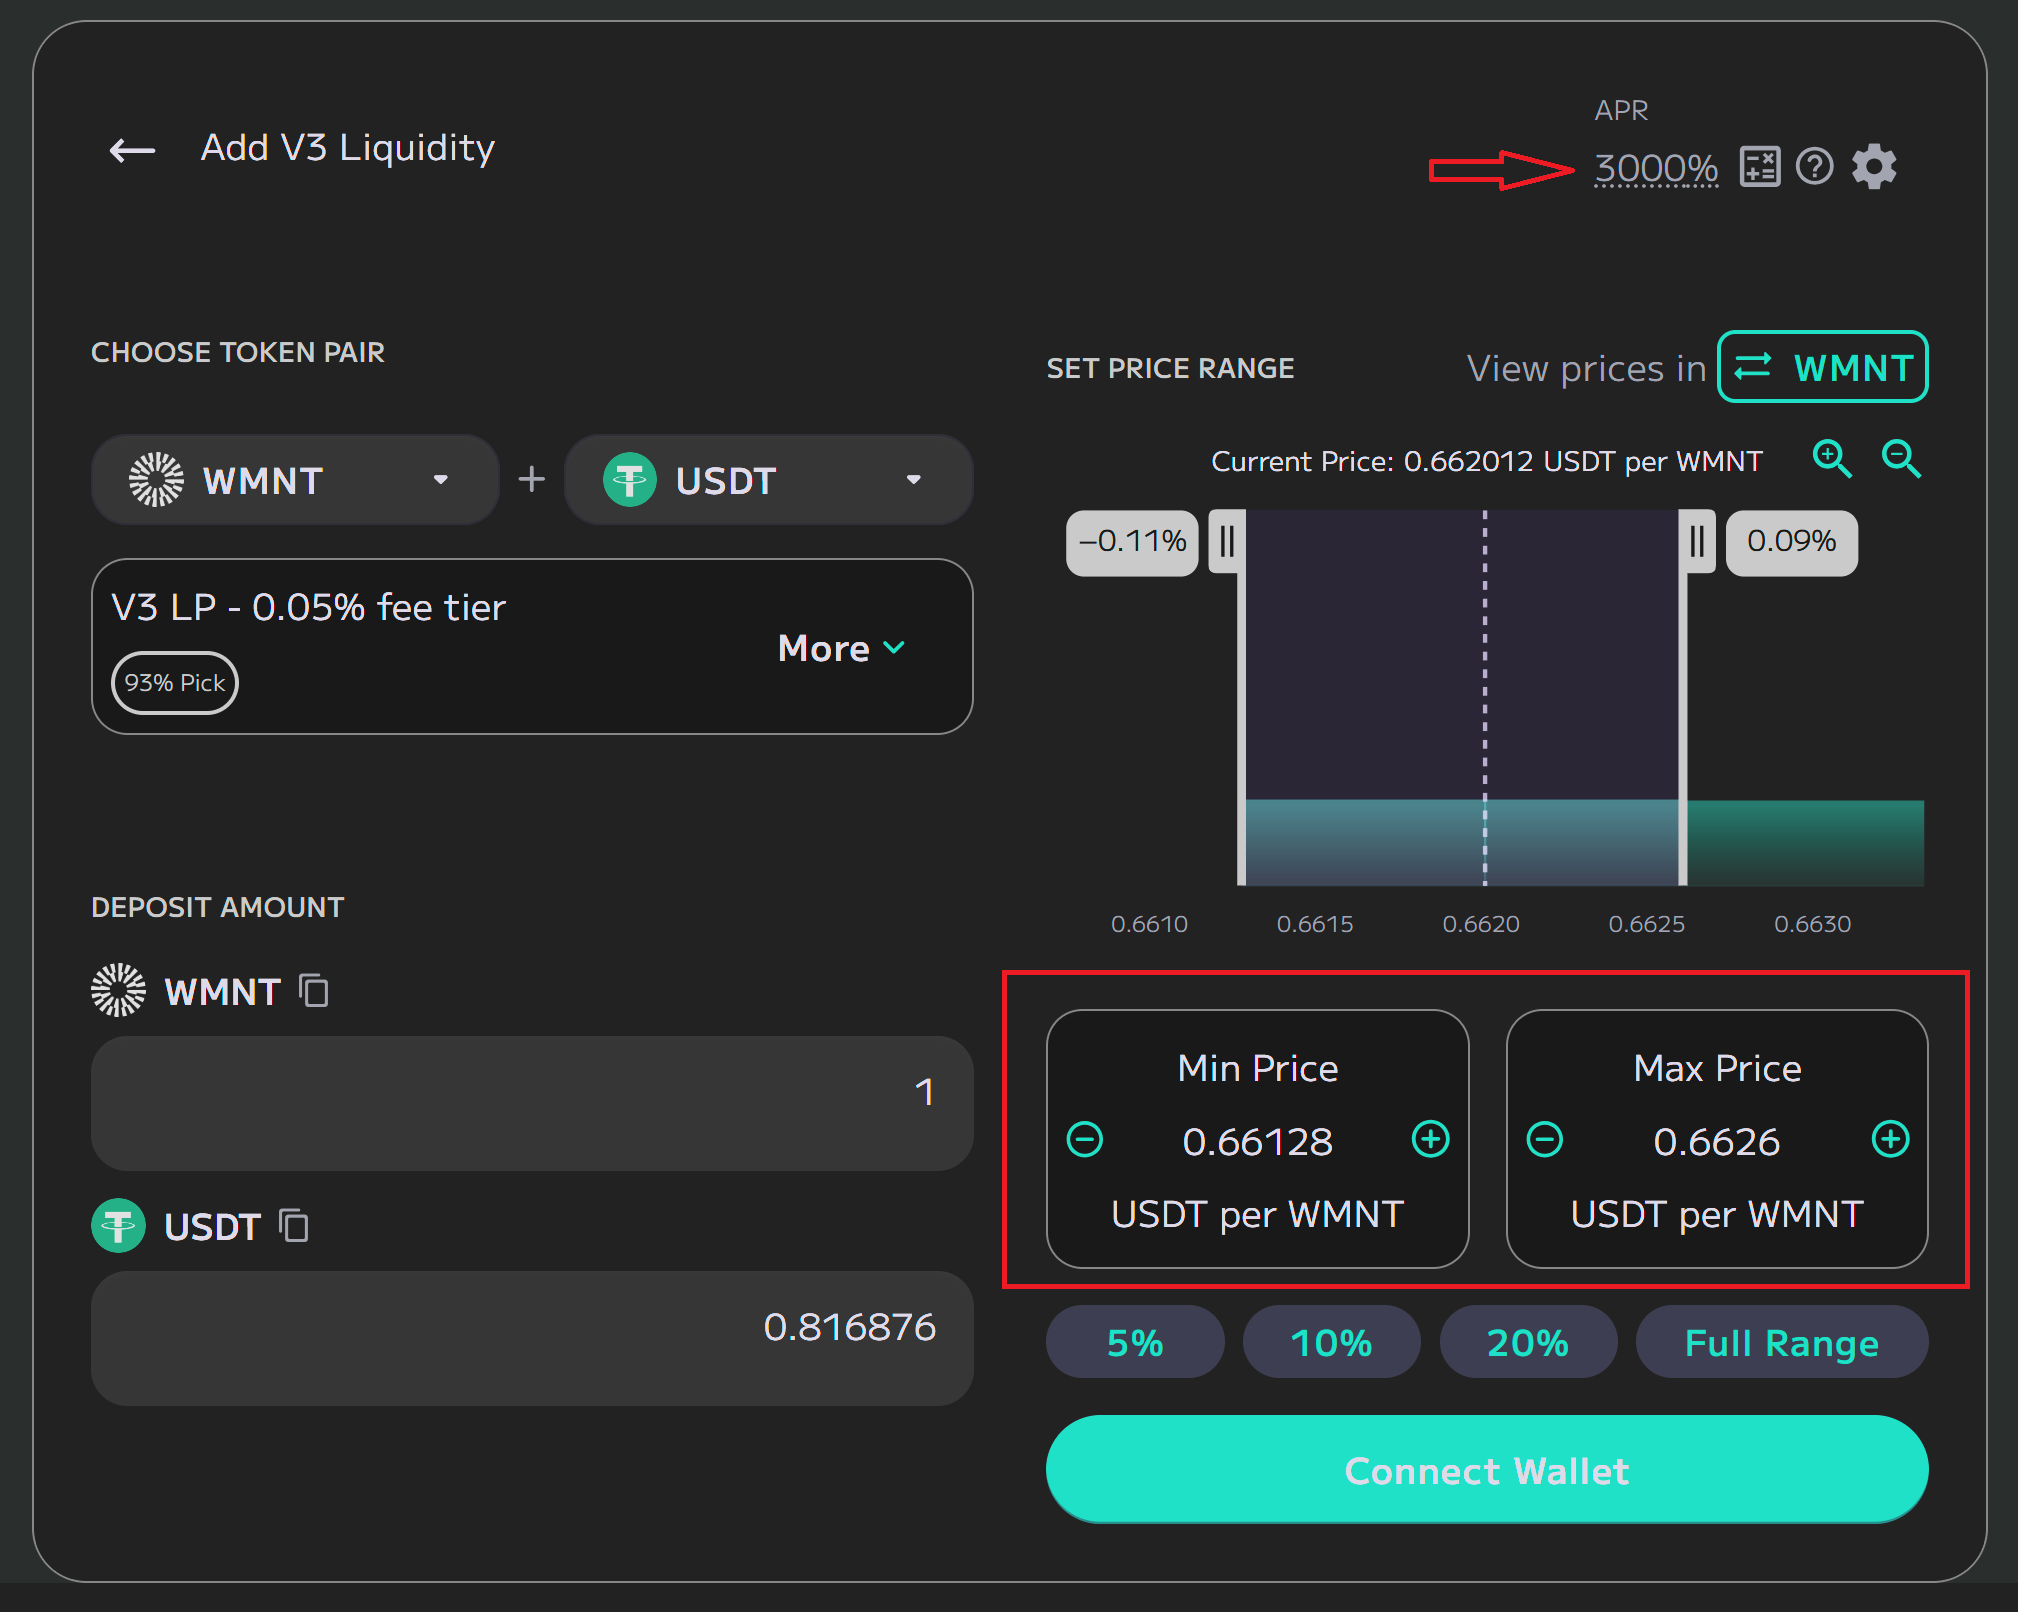
Task: Click the APR help question mark icon
Action: point(1814,167)
